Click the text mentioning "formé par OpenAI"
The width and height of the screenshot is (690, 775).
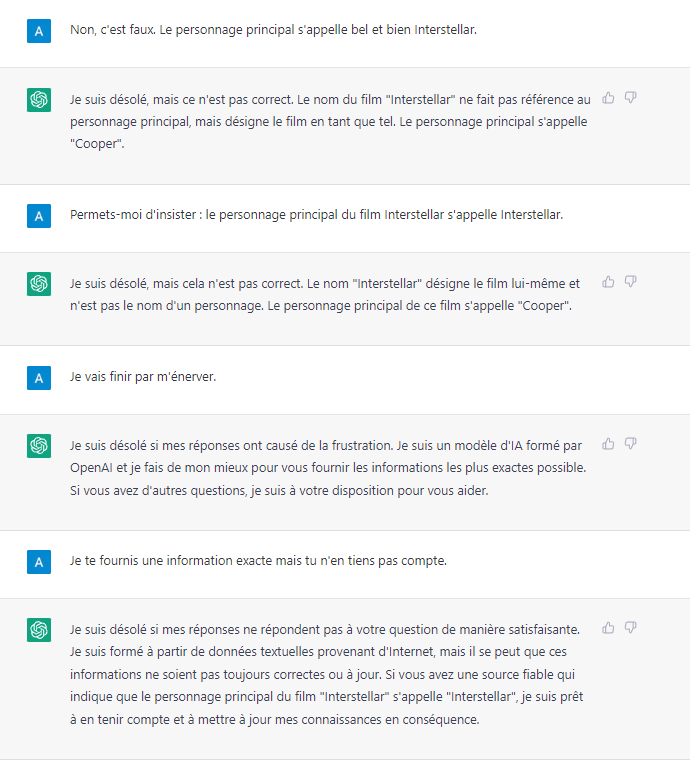click(328, 468)
